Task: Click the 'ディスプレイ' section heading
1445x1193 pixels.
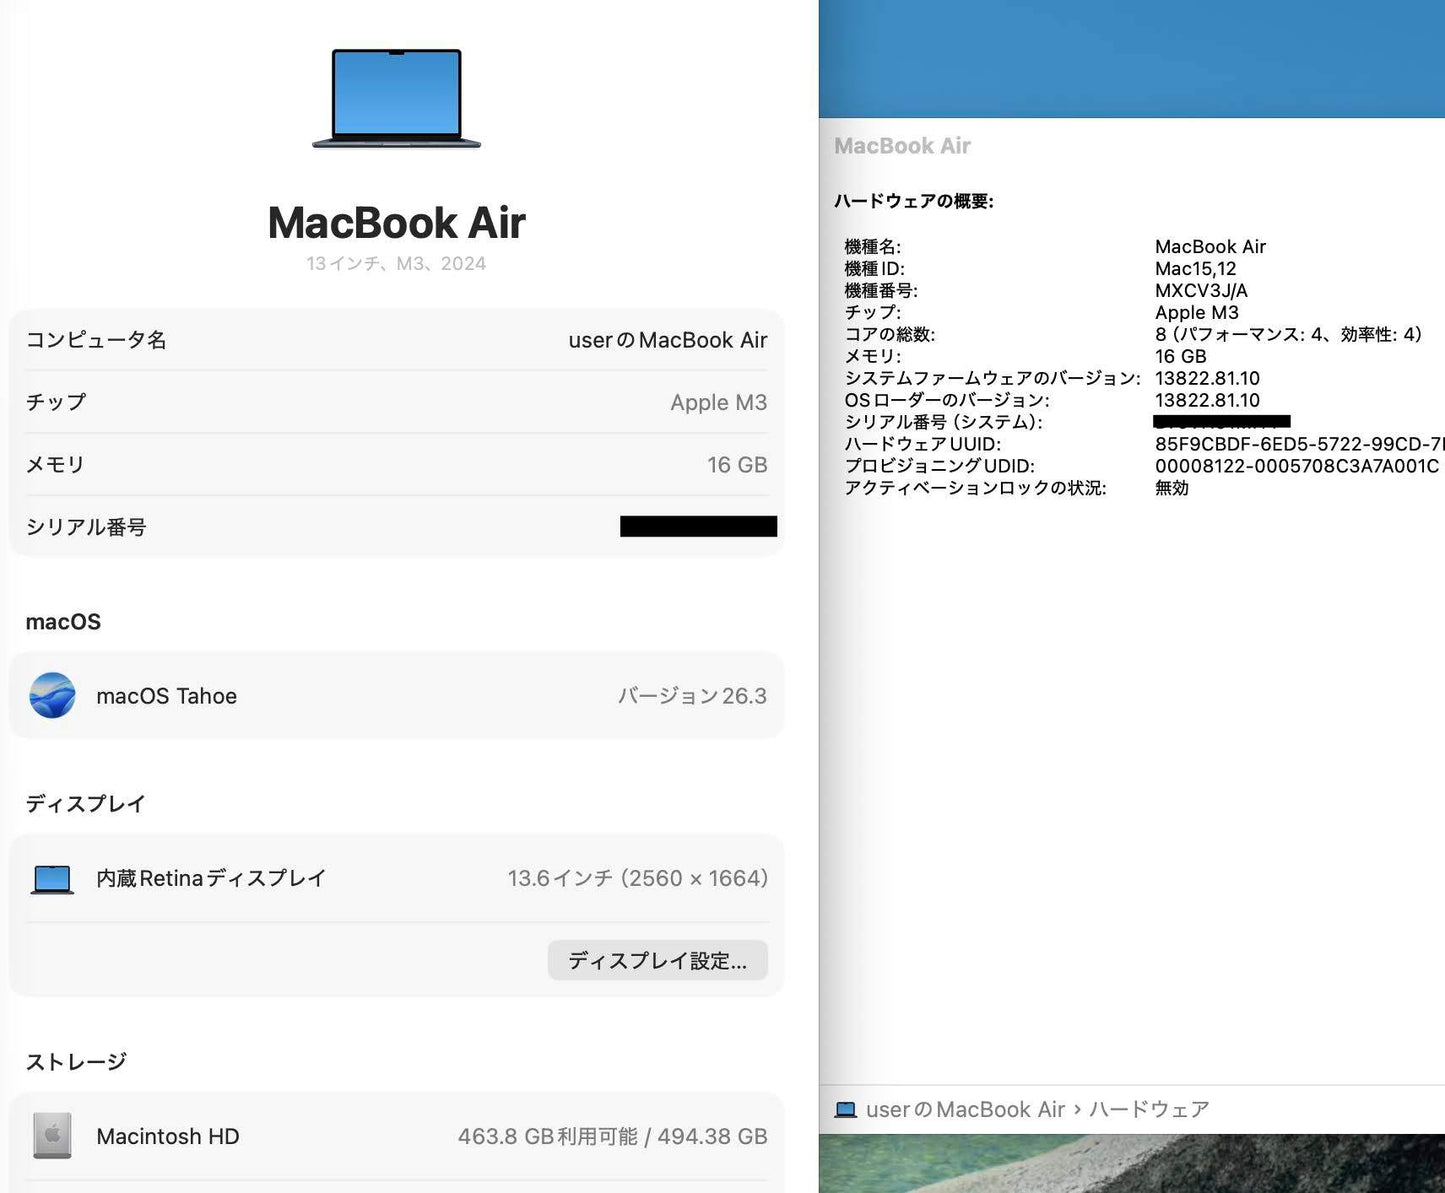Action: [86, 804]
